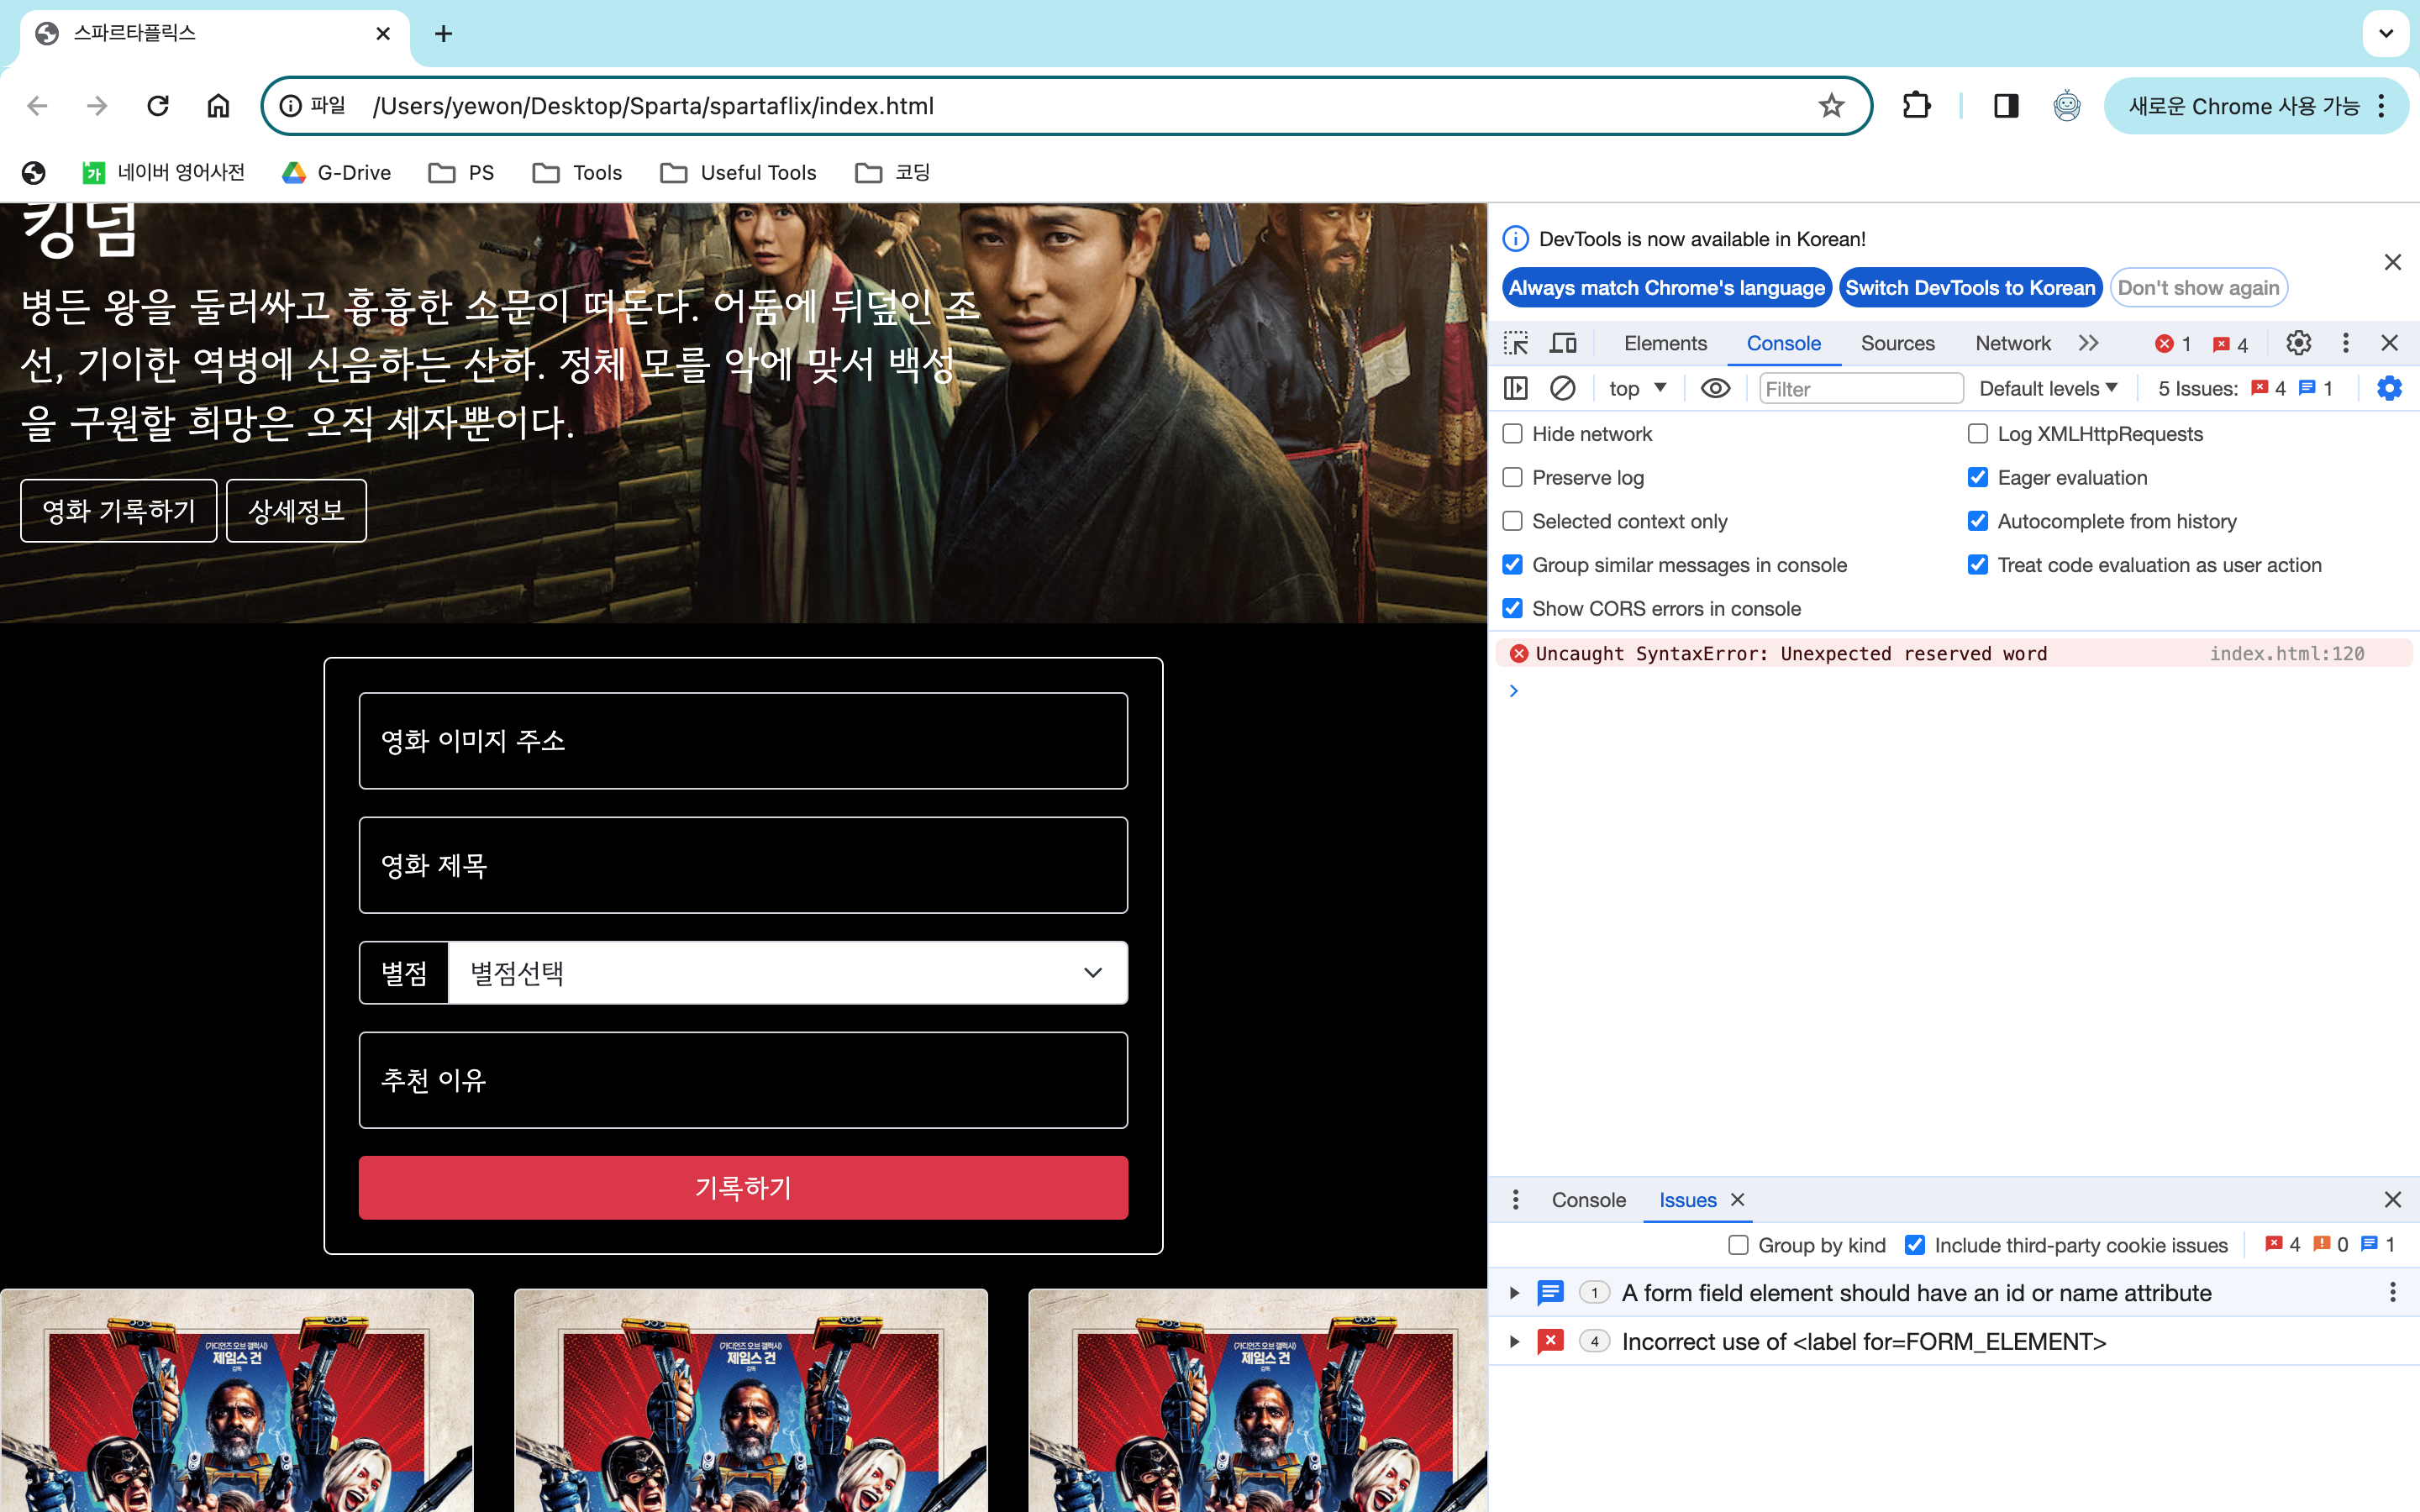Check the Log XMLHttpRequests option

pyautogui.click(x=1978, y=433)
